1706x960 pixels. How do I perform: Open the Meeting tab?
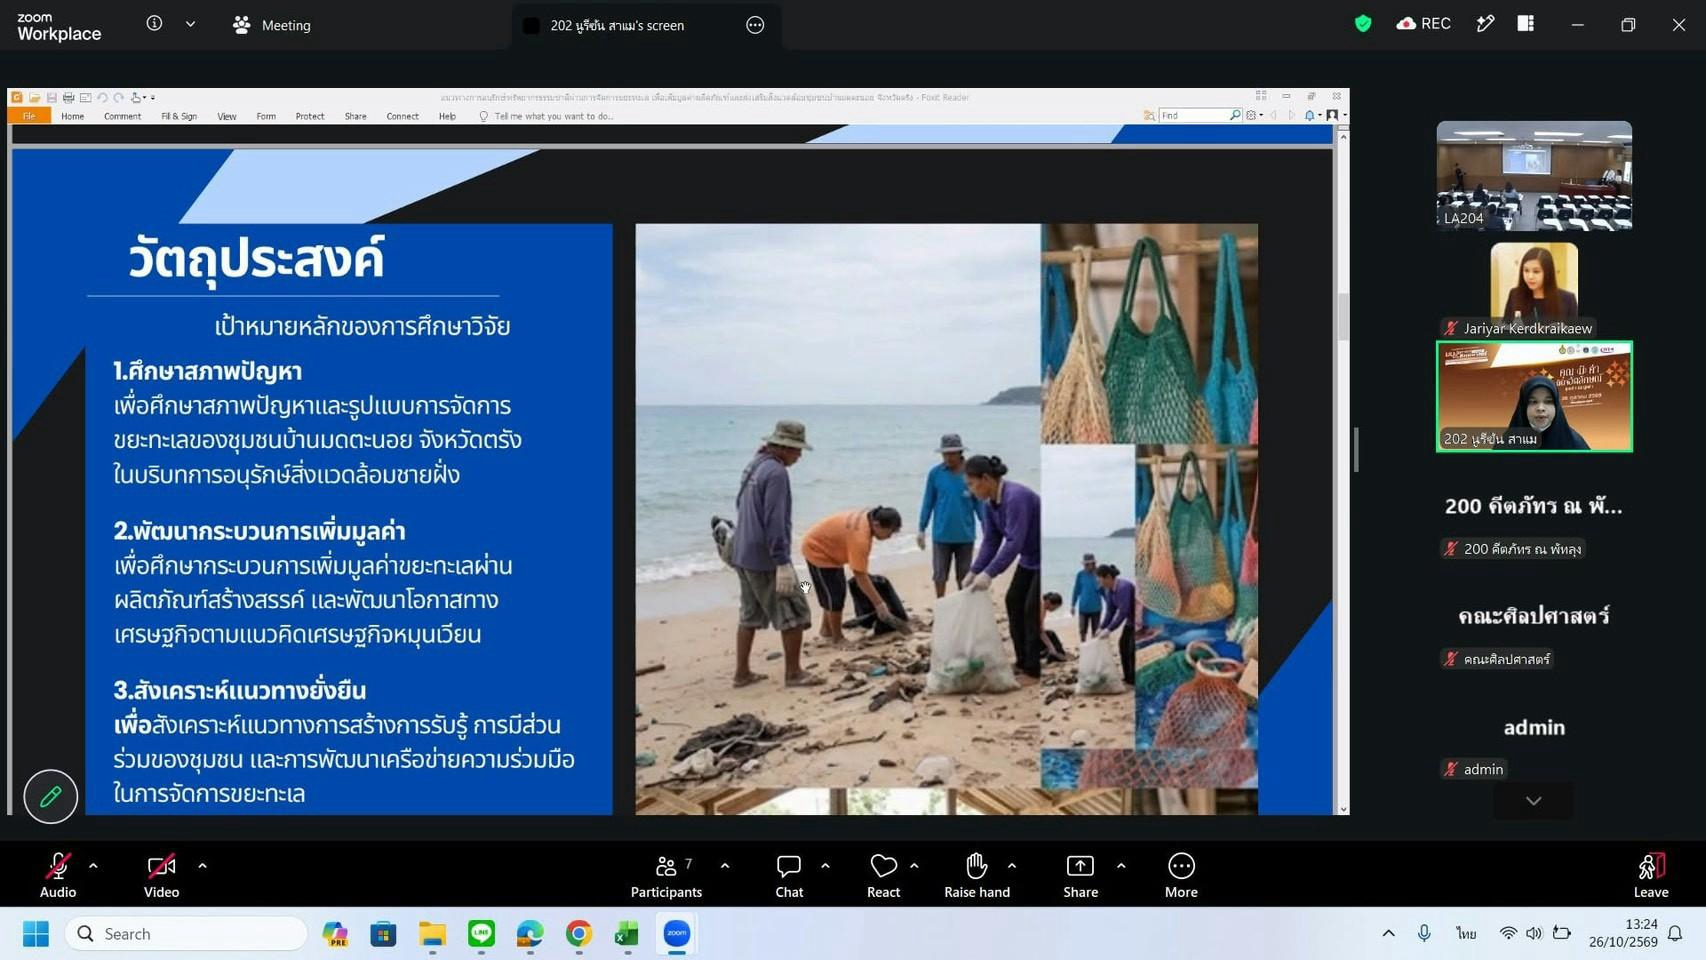(272, 25)
